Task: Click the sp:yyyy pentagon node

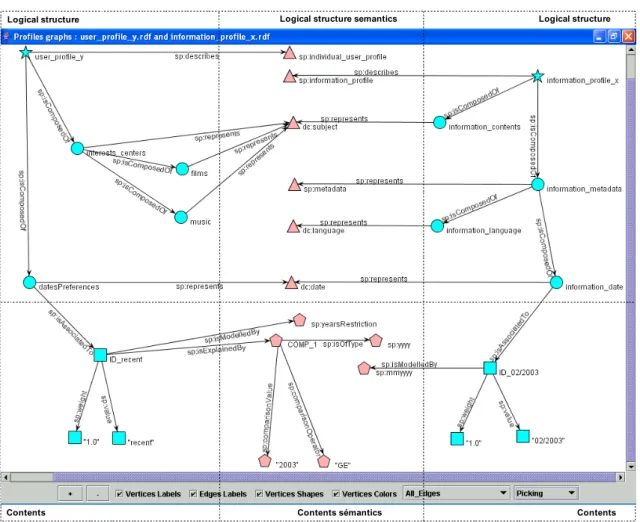Action: click(x=376, y=340)
